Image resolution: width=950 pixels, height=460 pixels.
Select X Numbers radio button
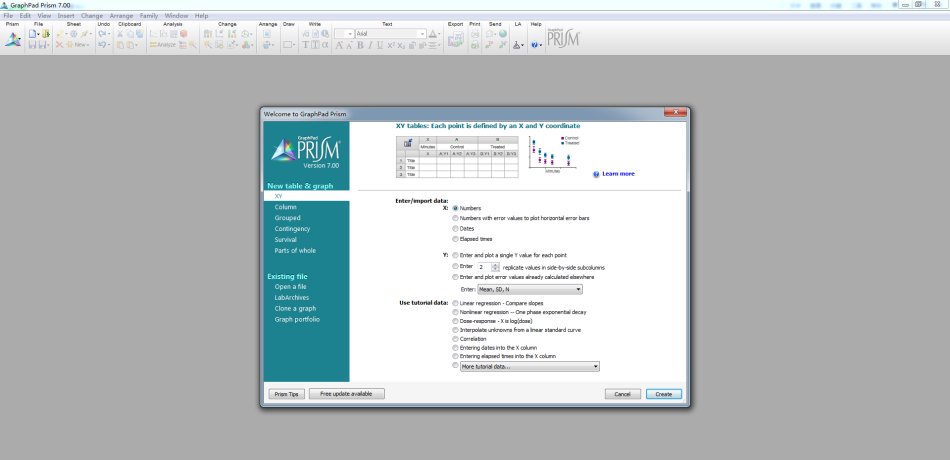click(x=456, y=208)
